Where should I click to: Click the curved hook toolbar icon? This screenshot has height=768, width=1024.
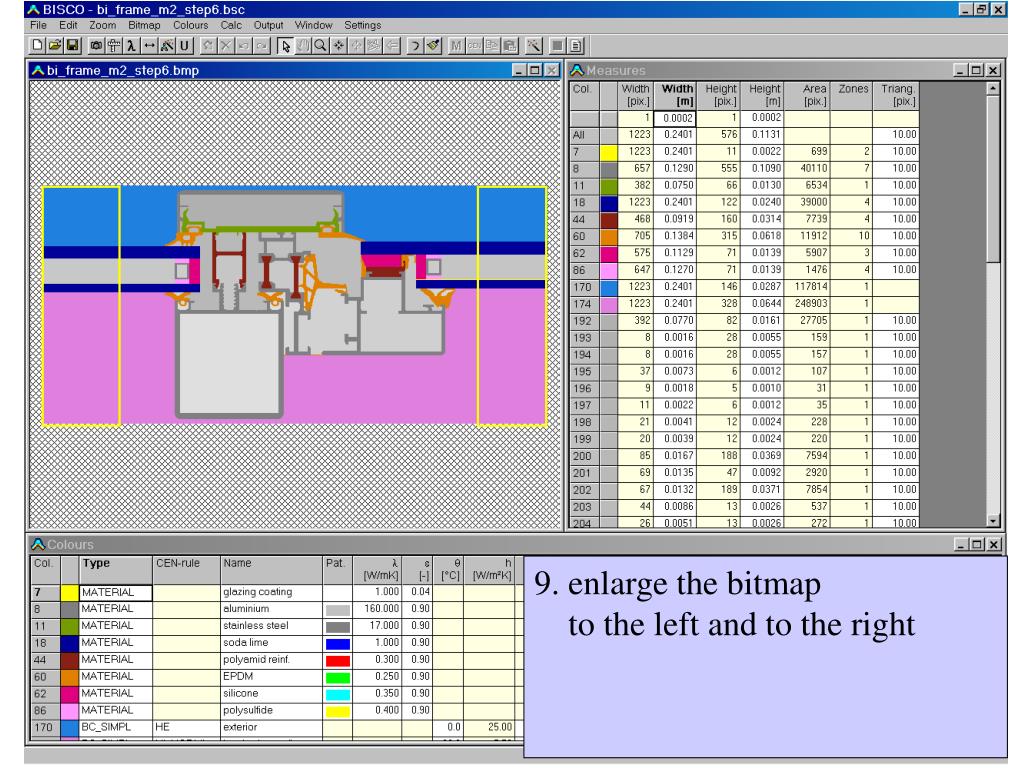415,46
